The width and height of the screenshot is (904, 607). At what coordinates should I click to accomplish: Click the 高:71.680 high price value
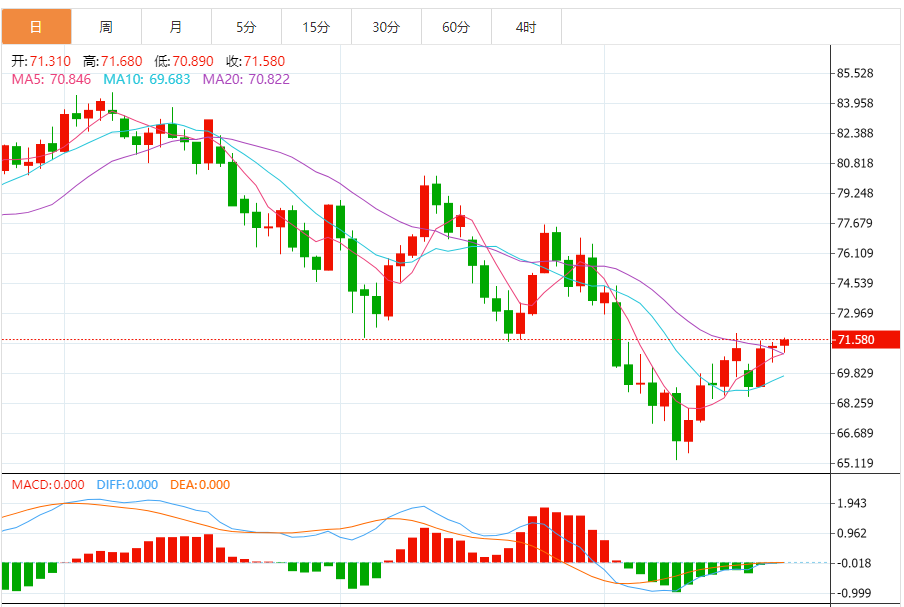tap(112, 61)
